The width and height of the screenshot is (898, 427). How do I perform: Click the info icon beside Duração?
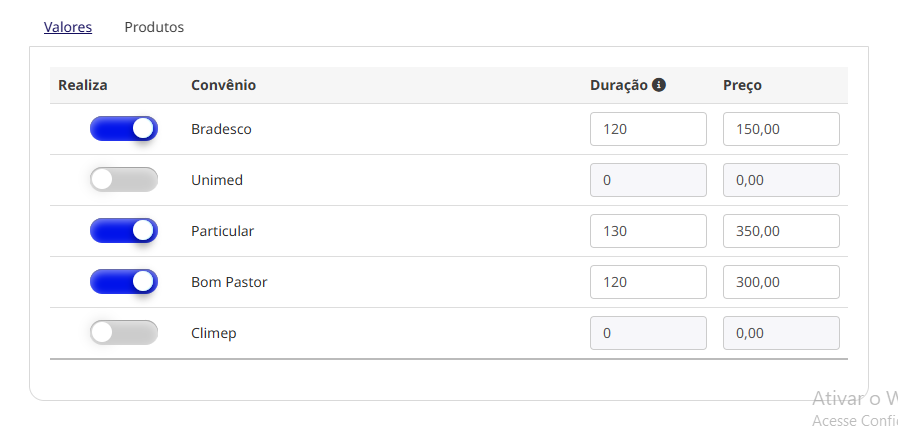[659, 85]
